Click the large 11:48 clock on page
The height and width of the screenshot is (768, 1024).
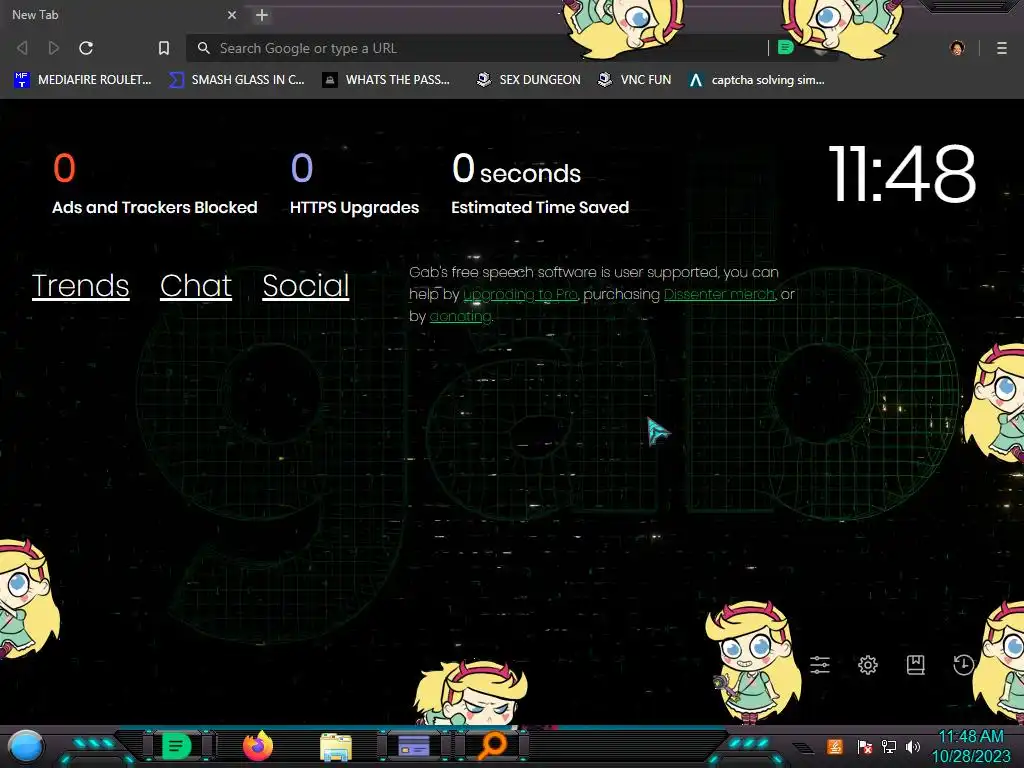click(902, 174)
